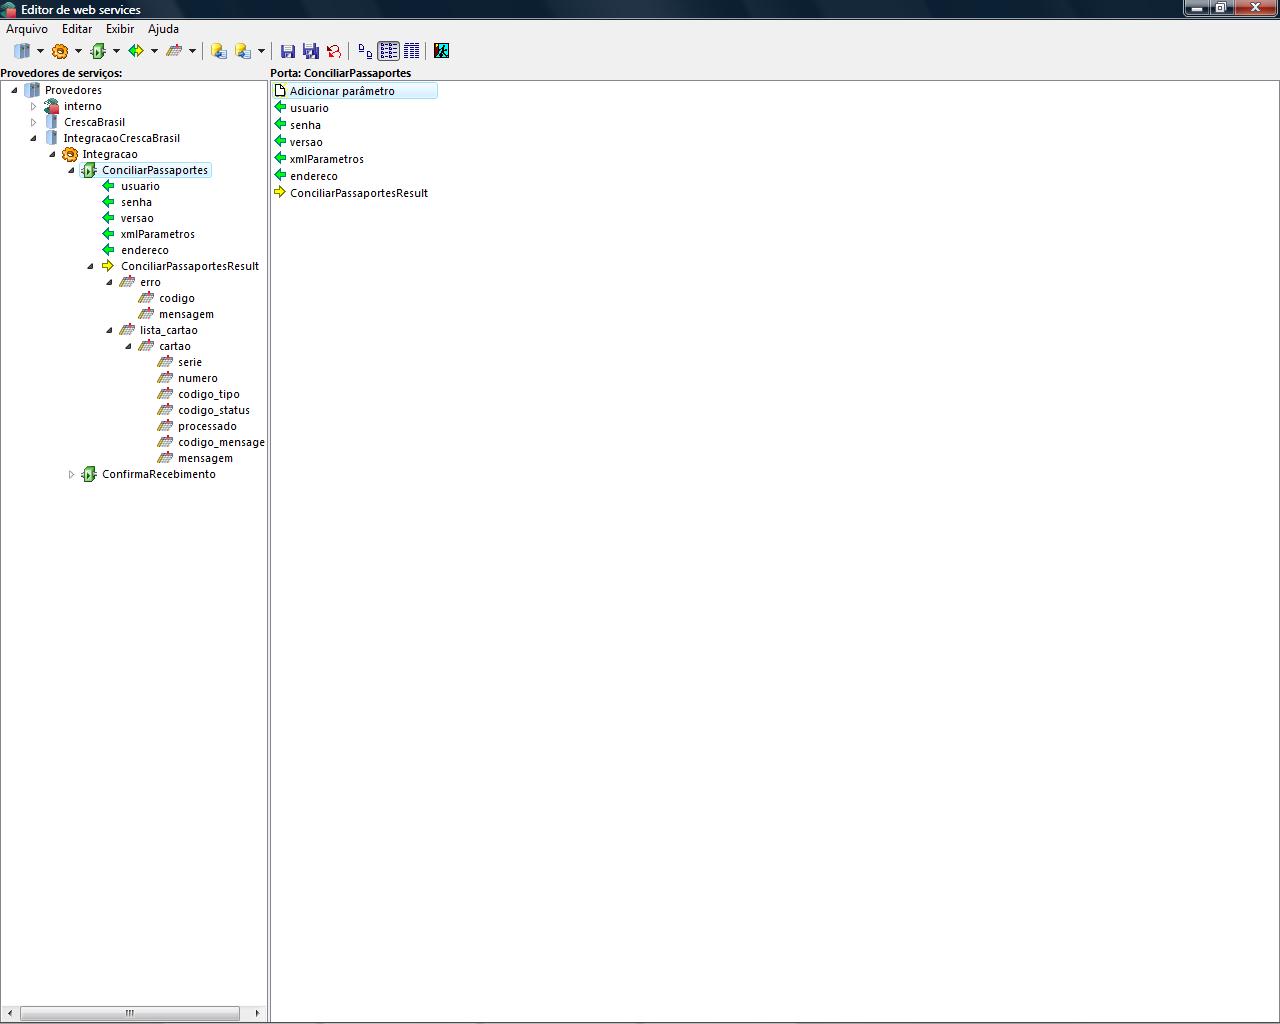The image size is (1280, 1024).
Task: Open the new provider dropdown arrow
Action: 40,51
